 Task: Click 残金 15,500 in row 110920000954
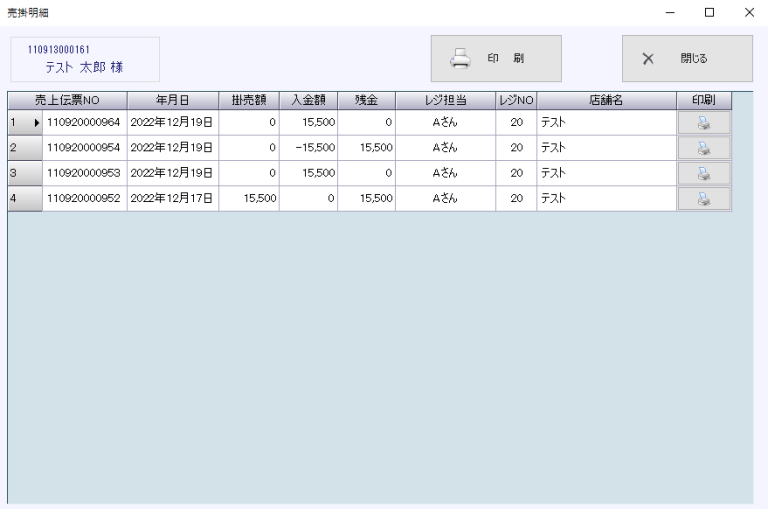click(366, 148)
